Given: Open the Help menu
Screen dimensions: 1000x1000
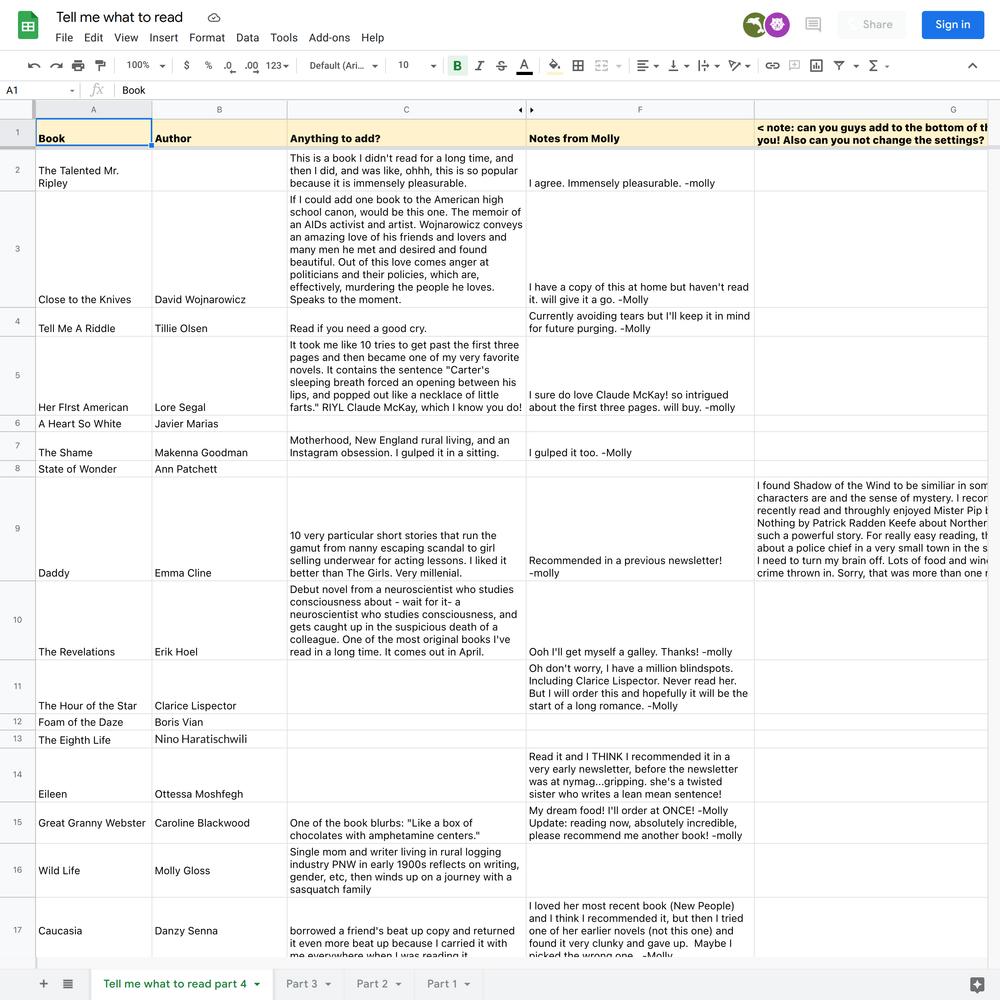Looking at the screenshot, I should [x=372, y=38].
